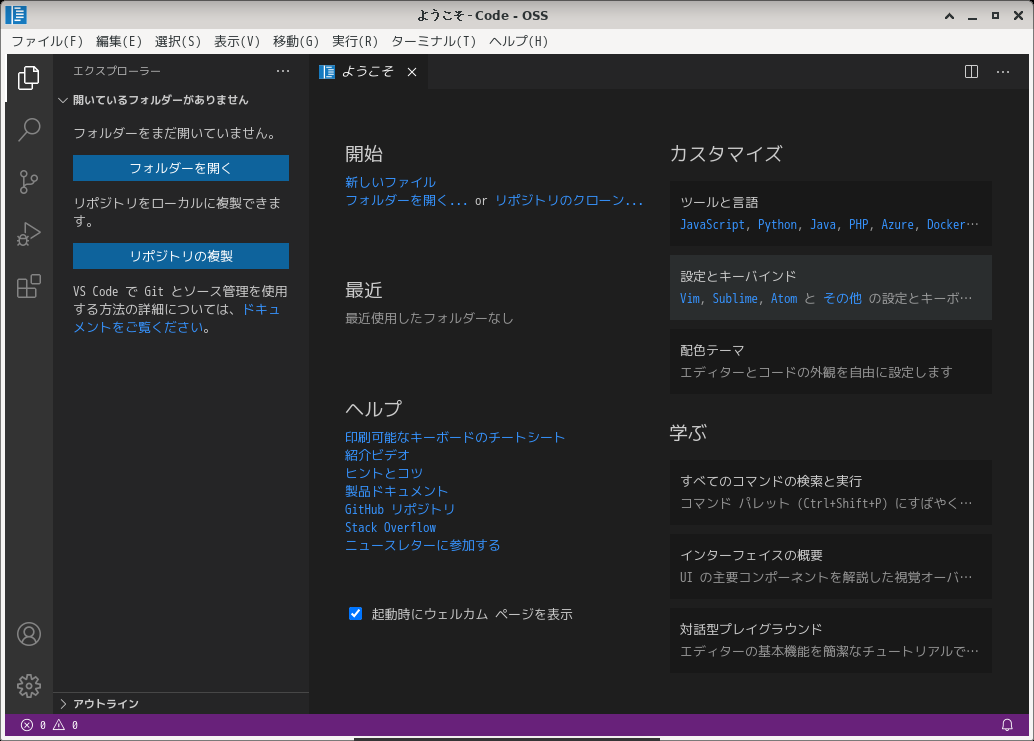Select the ようこそ editor tab

click(x=368, y=71)
